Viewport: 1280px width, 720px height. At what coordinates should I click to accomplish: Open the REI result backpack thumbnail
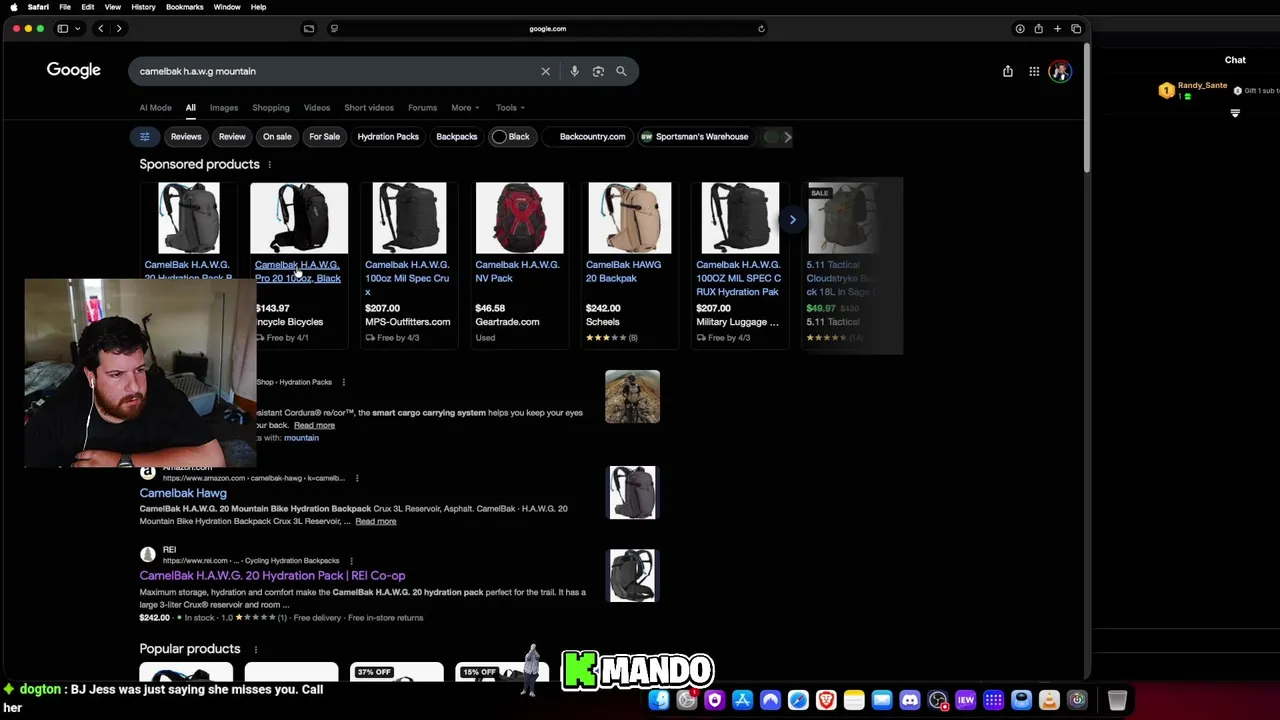[632, 576]
